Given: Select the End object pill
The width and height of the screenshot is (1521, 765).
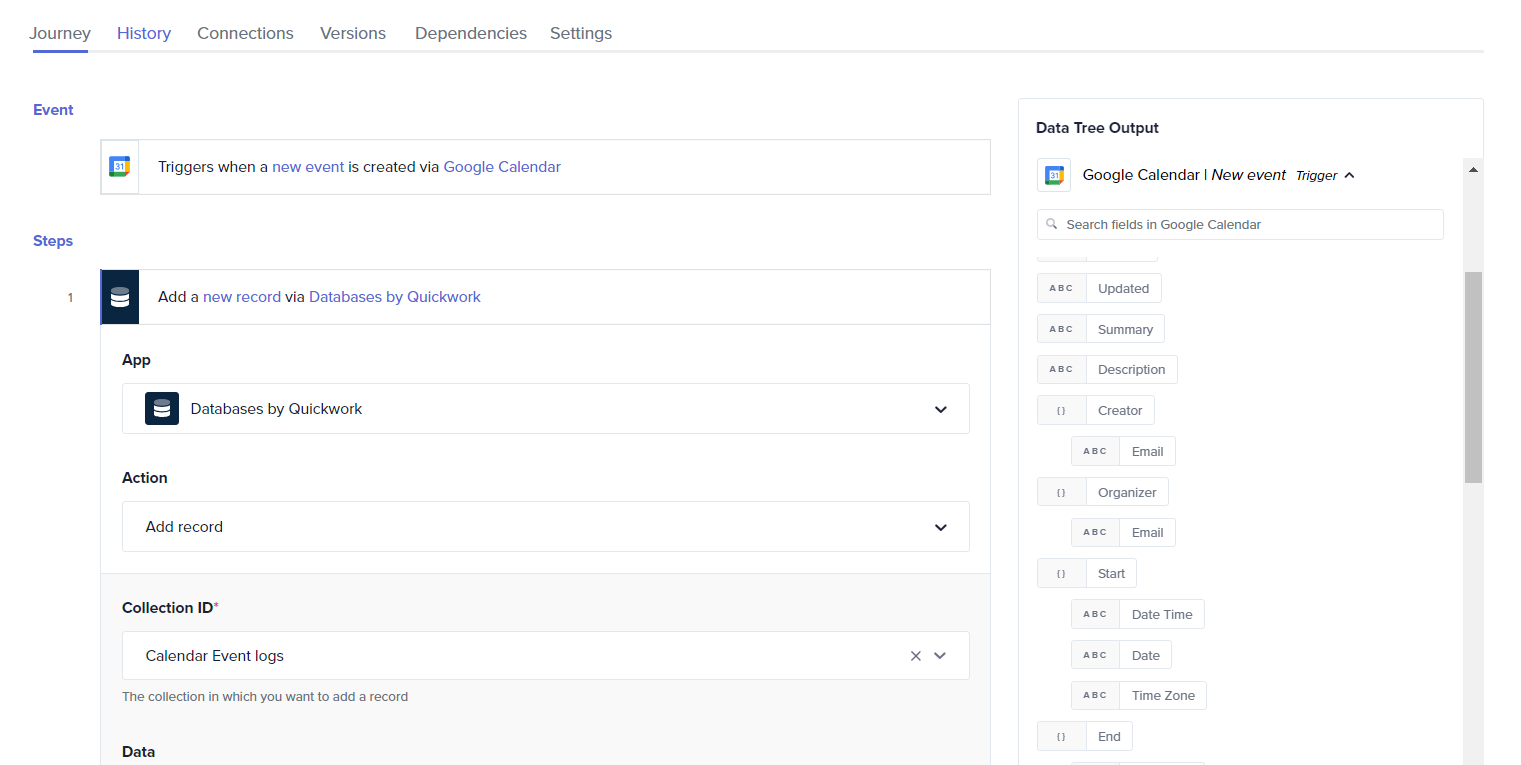Looking at the screenshot, I should 1085,736.
